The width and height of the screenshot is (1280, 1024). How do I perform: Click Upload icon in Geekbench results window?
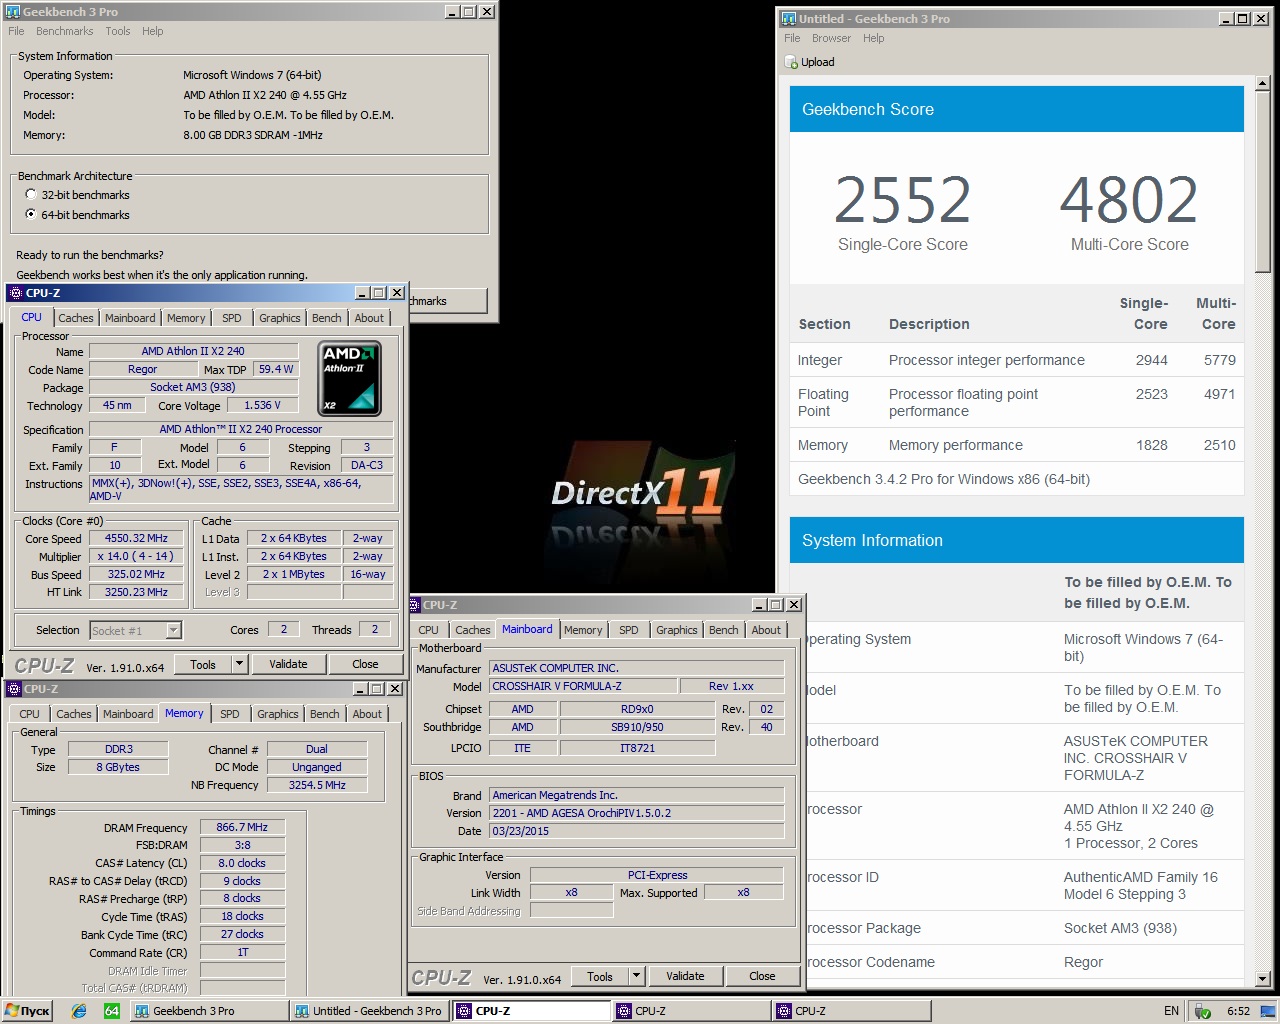(x=791, y=62)
